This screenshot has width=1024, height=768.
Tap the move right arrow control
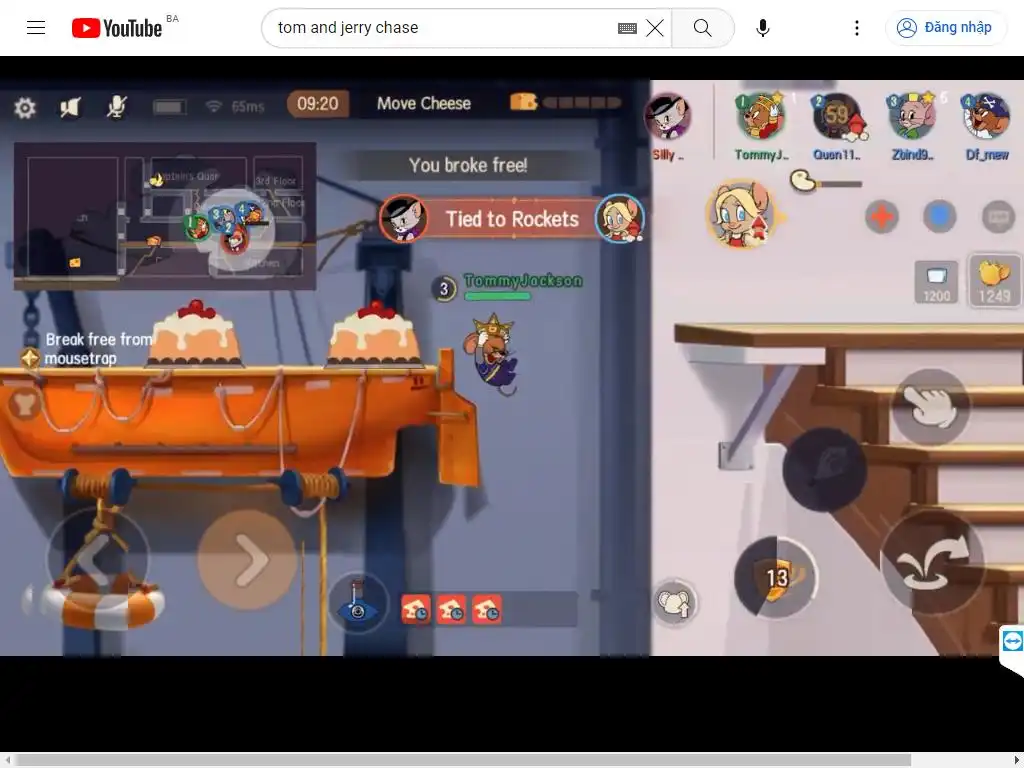(x=247, y=560)
